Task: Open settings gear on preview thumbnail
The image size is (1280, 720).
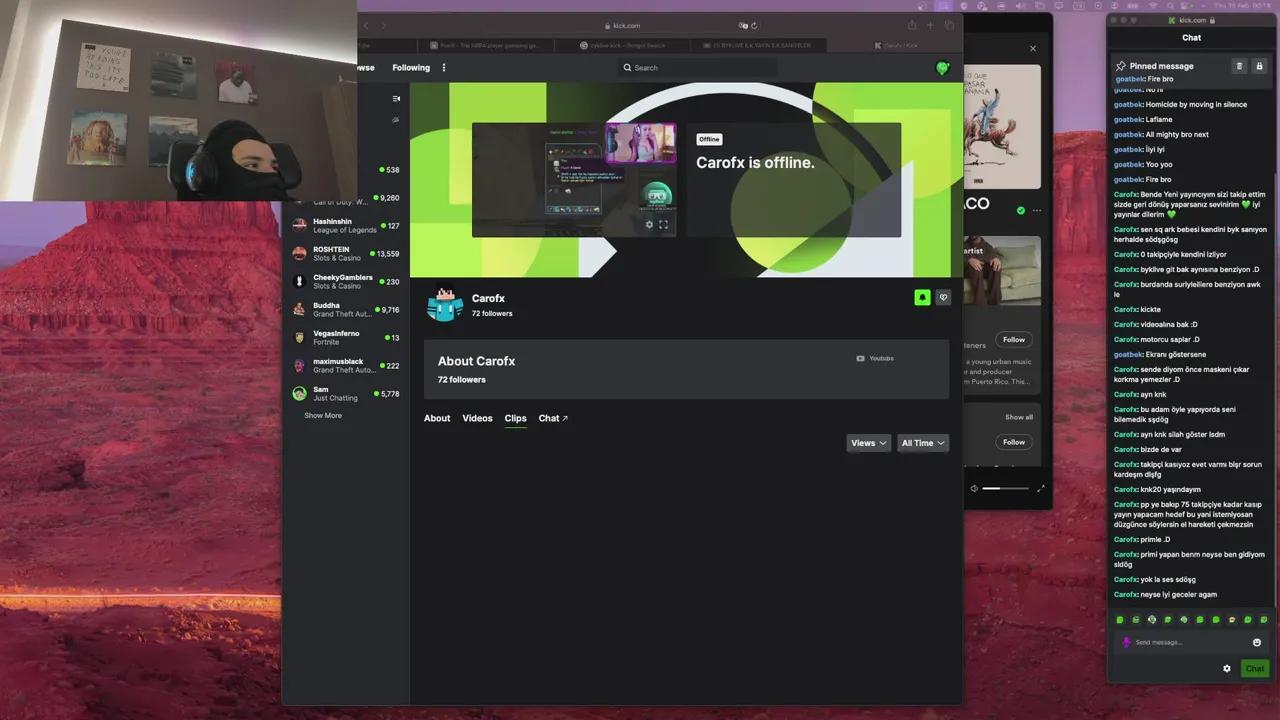Action: tap(649, 224)
